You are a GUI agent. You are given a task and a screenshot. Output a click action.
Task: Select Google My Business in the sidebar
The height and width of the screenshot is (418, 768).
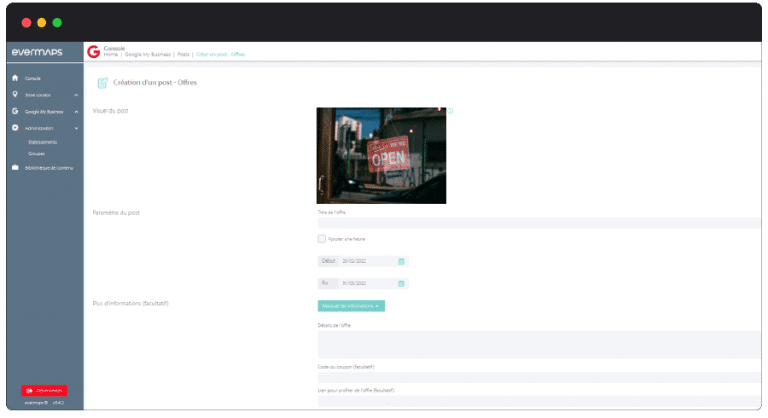pyautogui.click(x=44, y=112)
